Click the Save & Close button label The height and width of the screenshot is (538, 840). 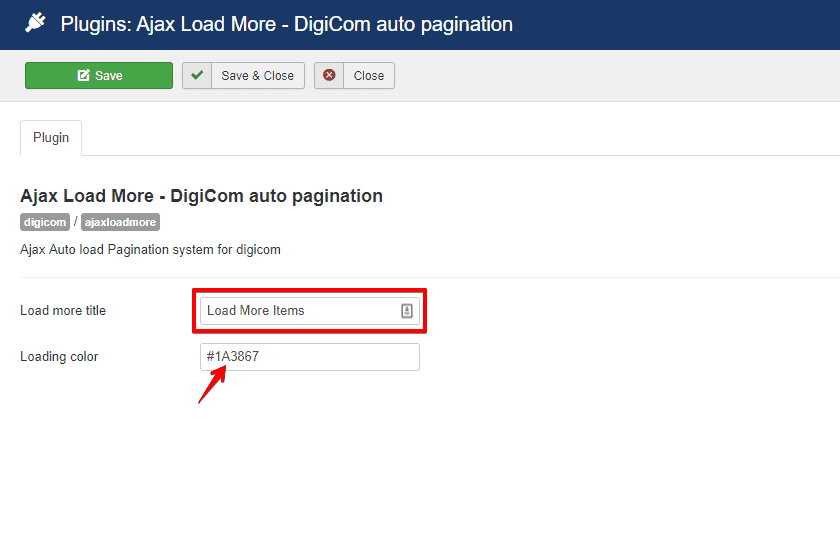tap(257, 76)
